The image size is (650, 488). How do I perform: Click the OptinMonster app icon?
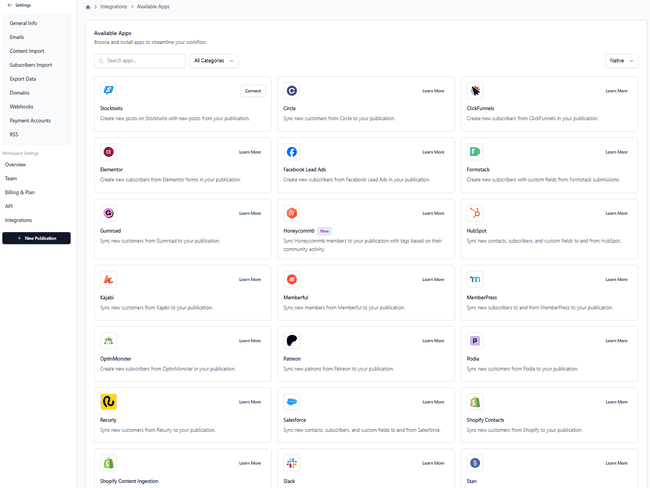click(108, 341)
